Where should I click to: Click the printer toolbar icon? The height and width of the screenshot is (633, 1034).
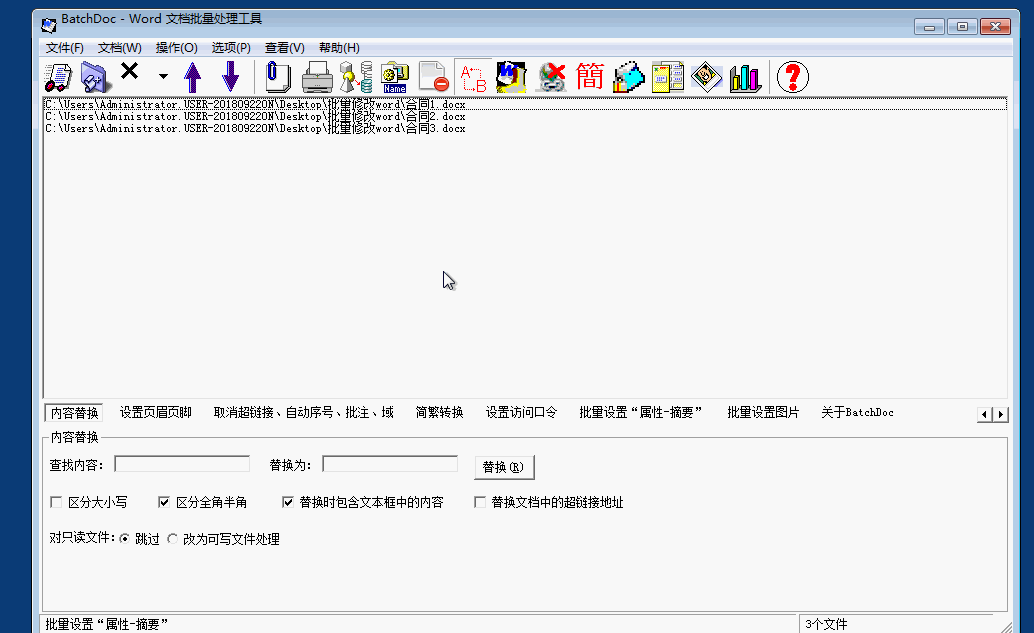317,77
